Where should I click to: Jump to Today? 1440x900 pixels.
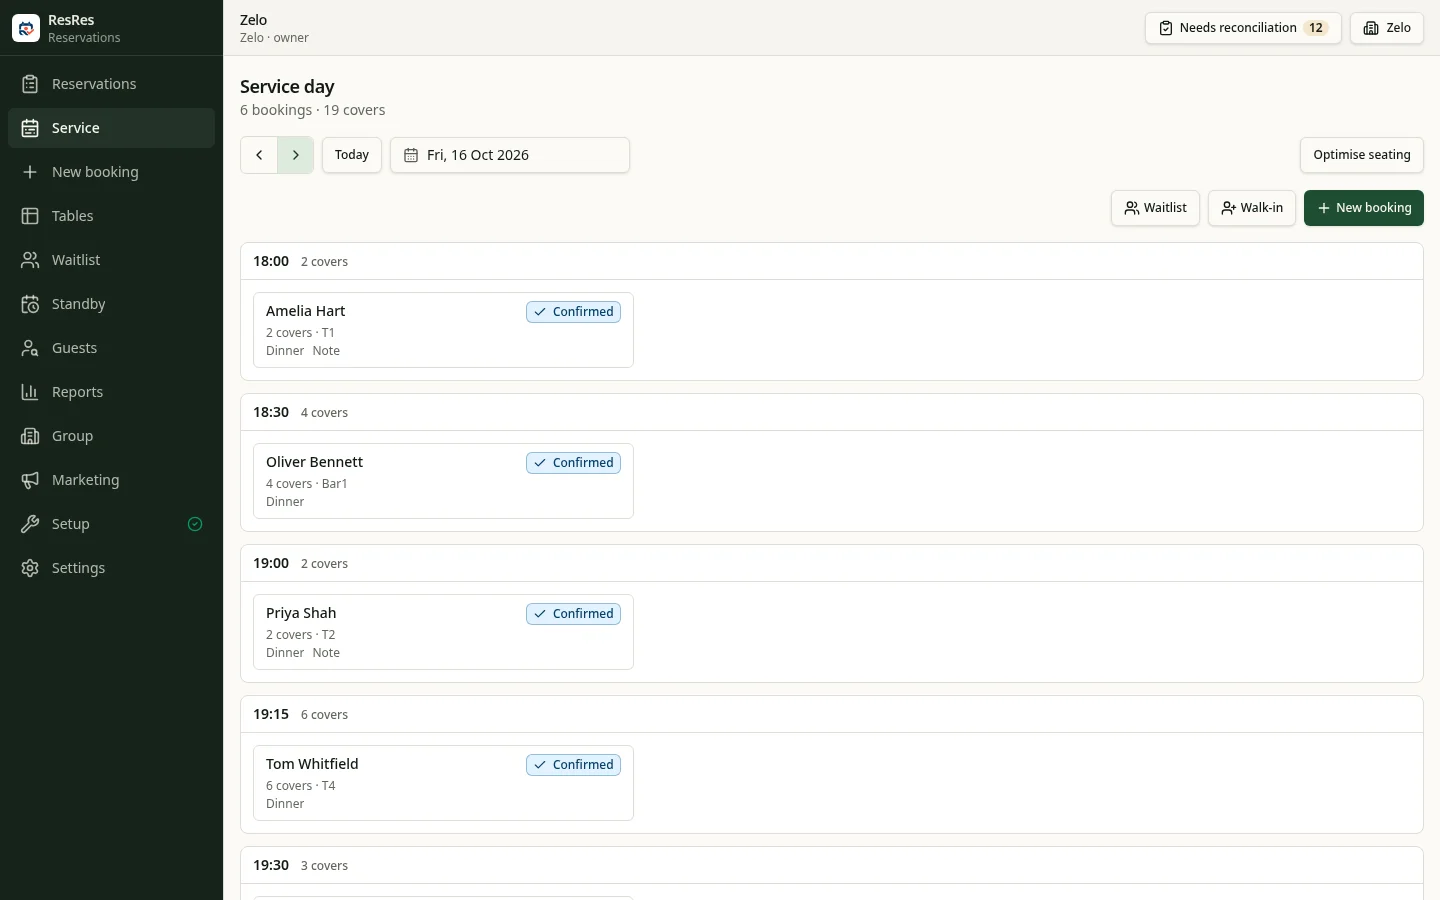352,155
